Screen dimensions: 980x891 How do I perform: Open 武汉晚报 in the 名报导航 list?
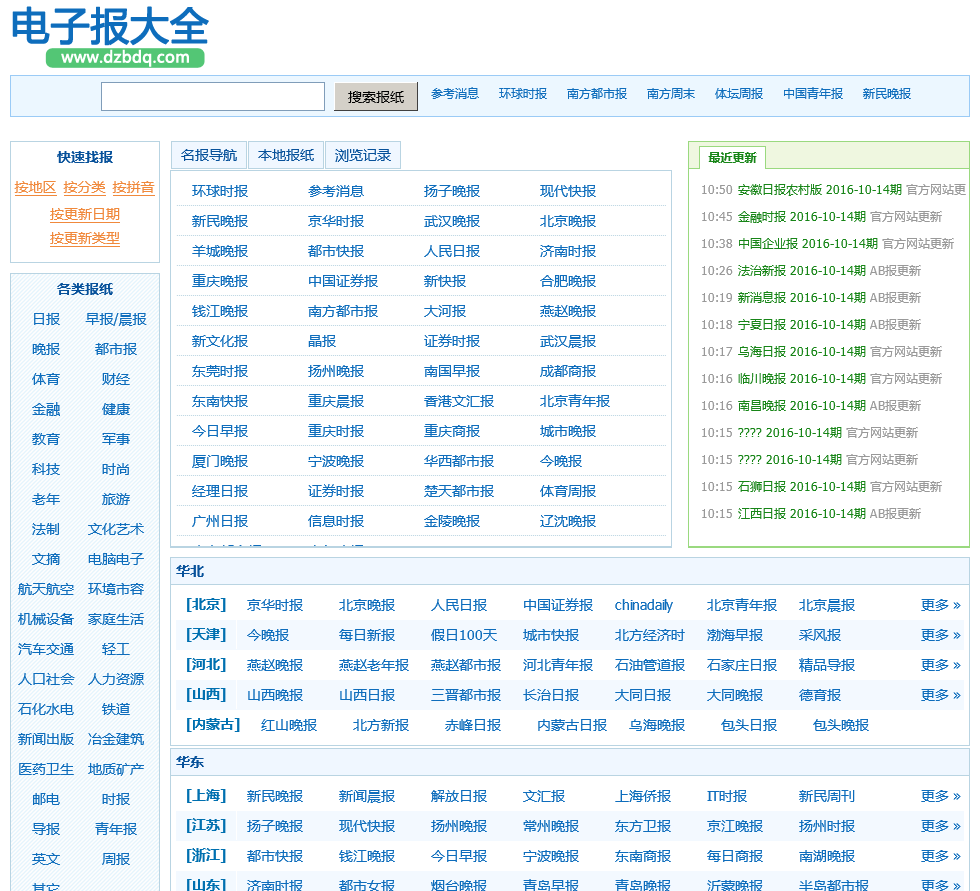452,221
